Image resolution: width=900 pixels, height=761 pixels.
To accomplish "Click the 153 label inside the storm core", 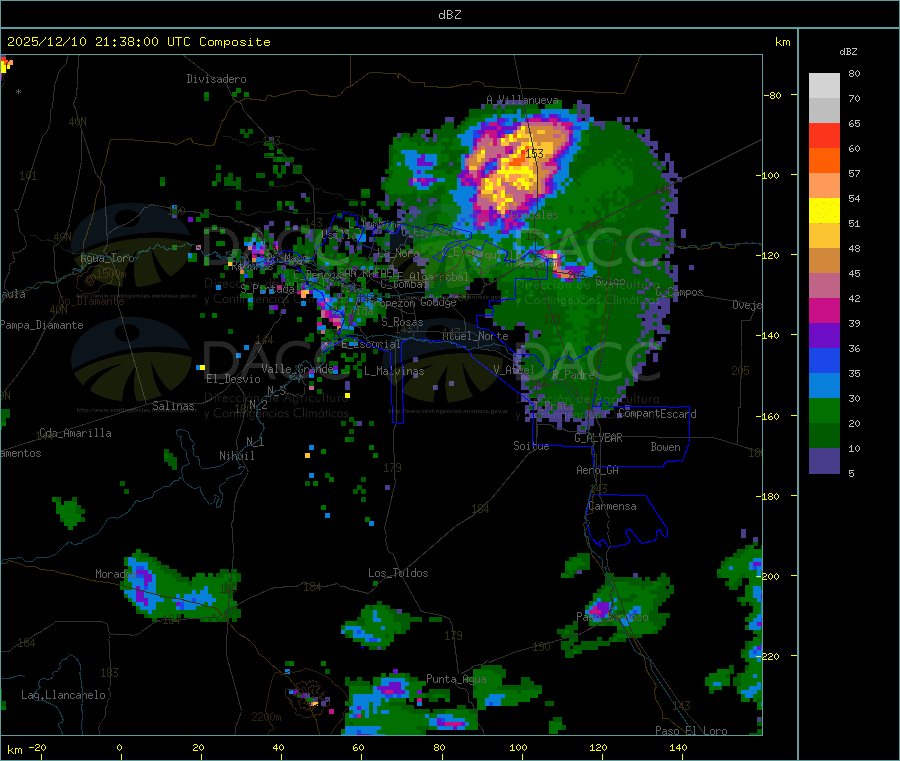I will pyautogui.click(x=534, y=153).
